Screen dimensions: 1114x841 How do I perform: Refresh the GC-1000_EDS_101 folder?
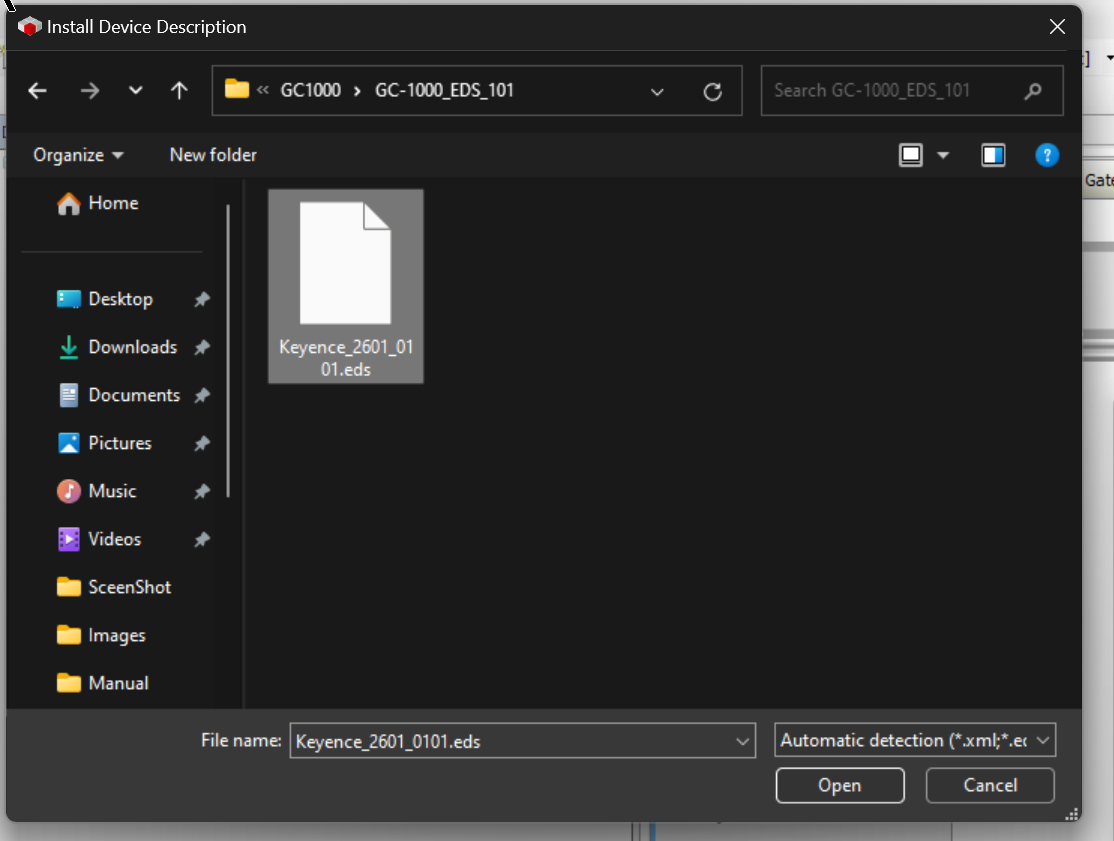pos(713,91)
